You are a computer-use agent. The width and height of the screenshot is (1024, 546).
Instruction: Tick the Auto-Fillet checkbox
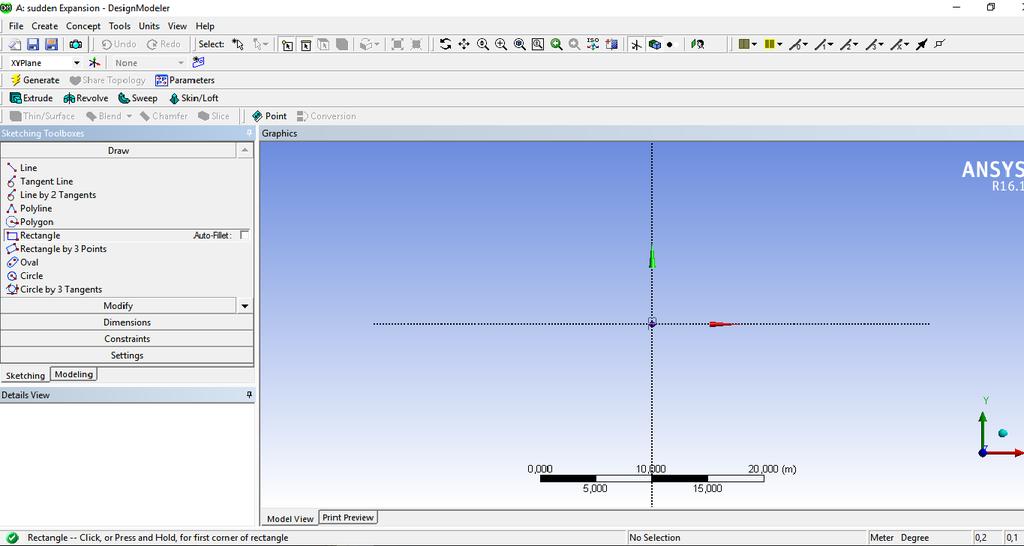click(244, 235)
